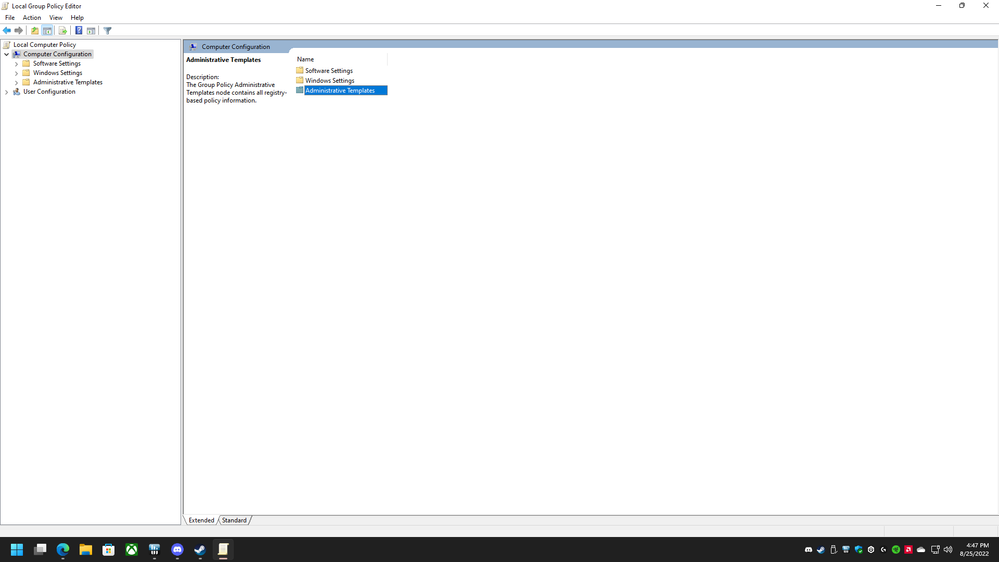Collapse the Computer Configuration tree node

(x=6, y=54)
